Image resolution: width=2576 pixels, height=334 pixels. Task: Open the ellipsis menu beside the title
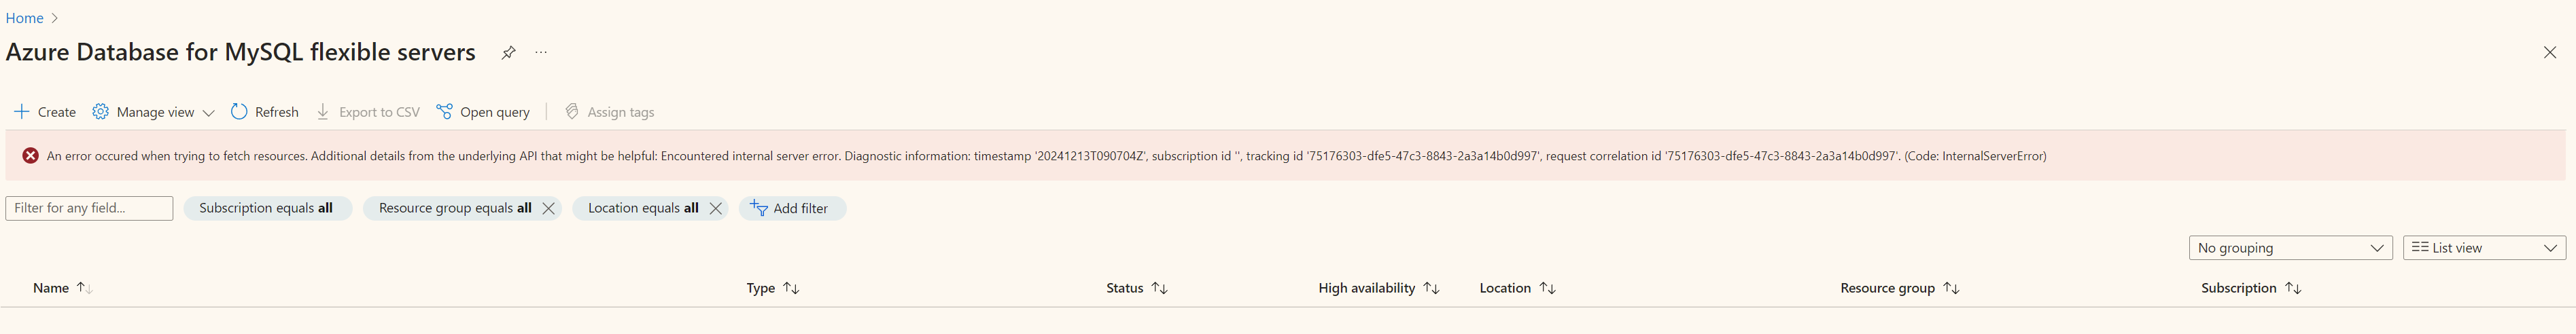pyautogui.click(x=541, y=52)
